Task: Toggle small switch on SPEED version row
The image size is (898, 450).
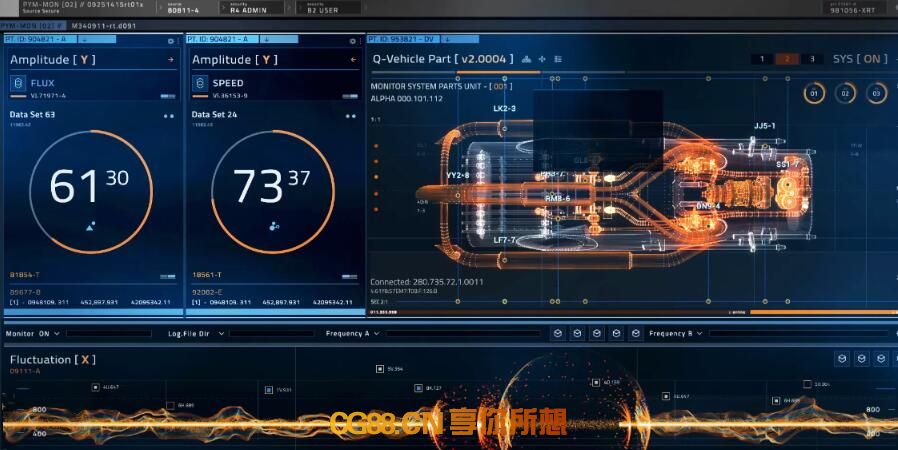Action: coord(350,96)
